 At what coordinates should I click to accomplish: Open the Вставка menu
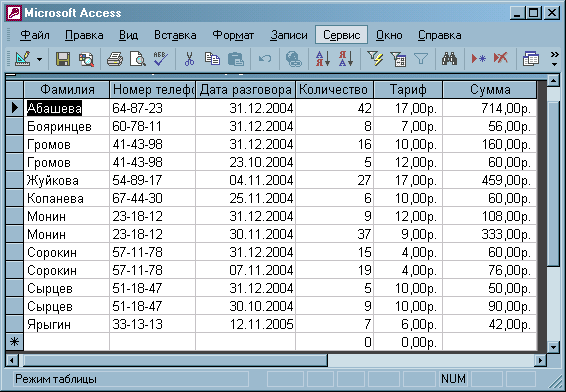coord(175,35)
